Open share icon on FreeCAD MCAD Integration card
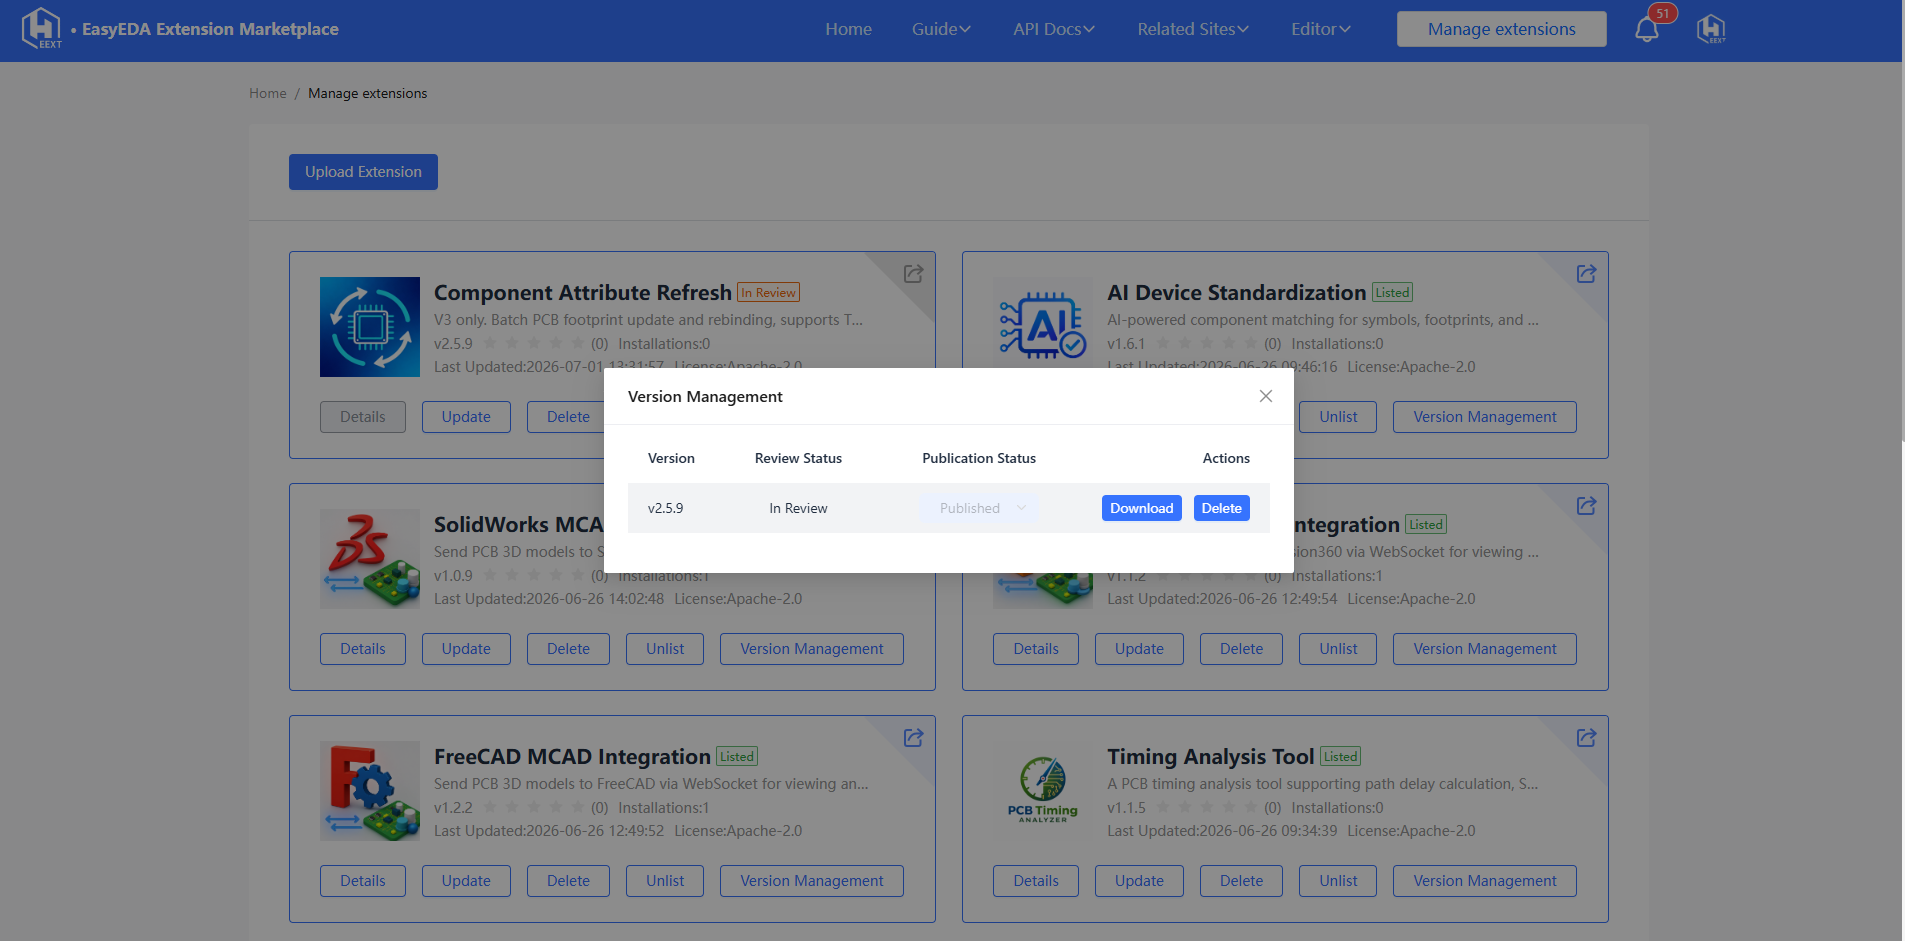This screenshot has height=941, width=1905. [913, 738]
